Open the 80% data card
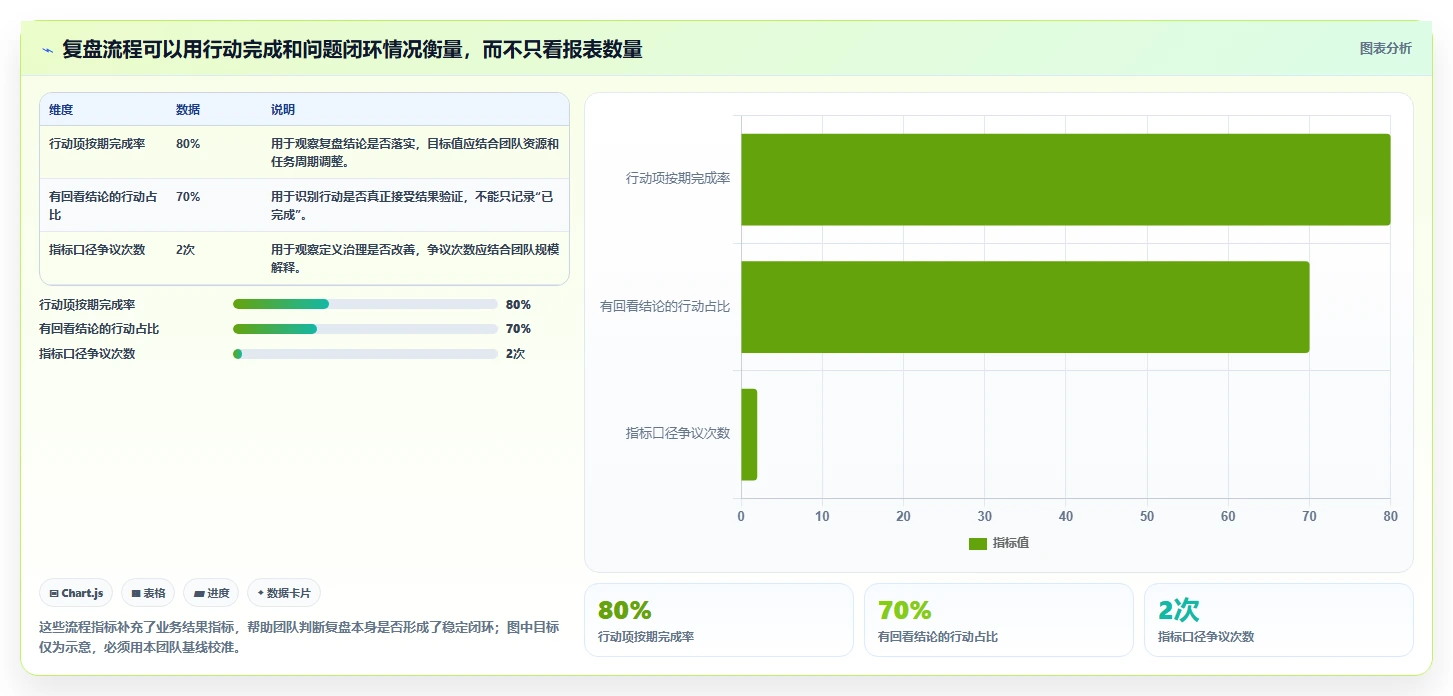 pyautogui.click(x=718, y=620)
